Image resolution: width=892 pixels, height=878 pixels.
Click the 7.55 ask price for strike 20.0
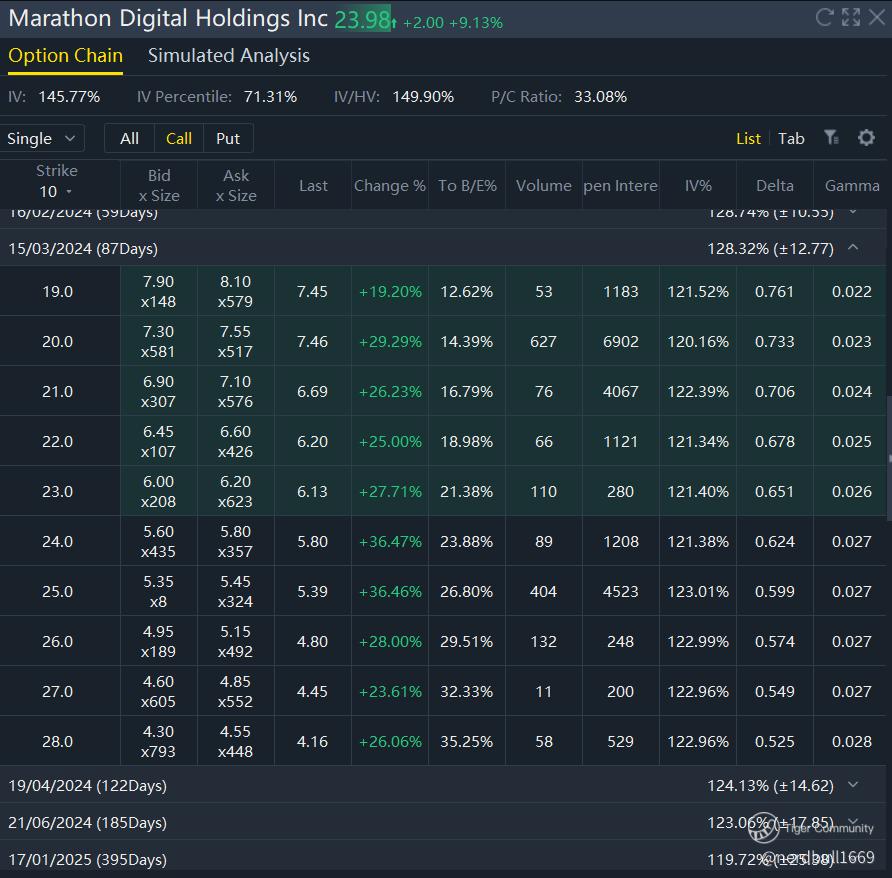(236, 332)
